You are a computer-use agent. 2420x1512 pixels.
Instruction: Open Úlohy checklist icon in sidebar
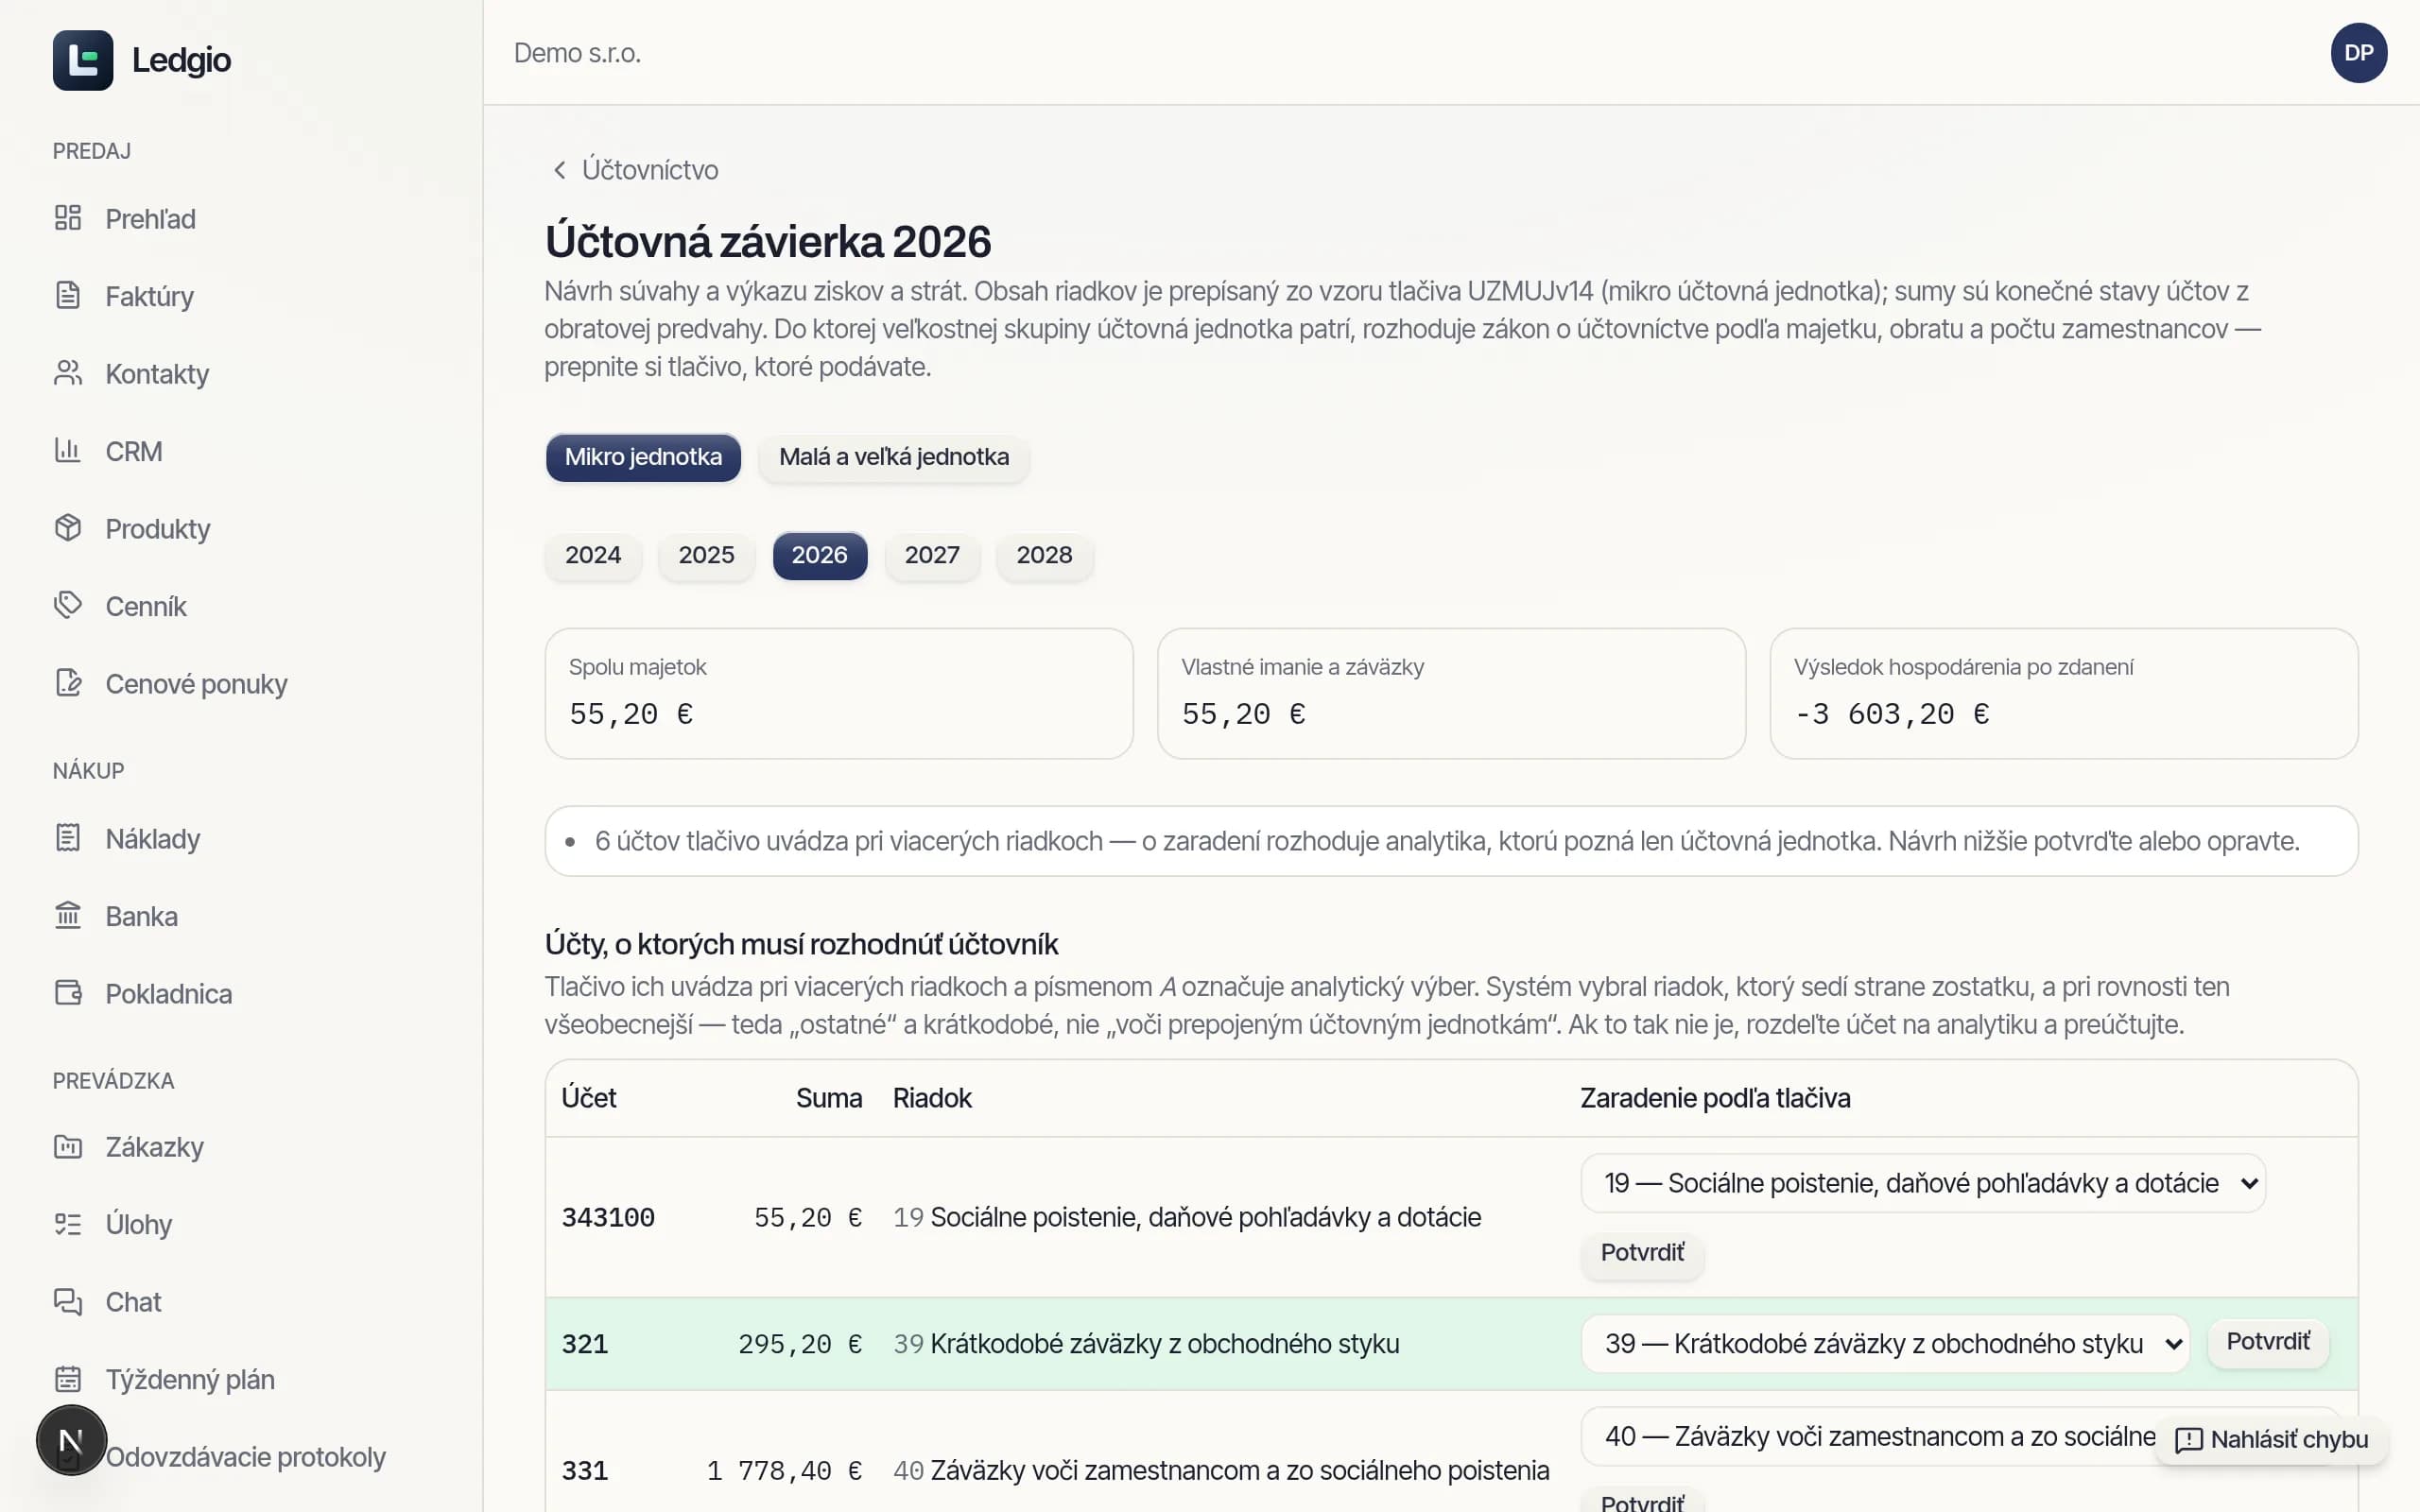(68, 1224)
